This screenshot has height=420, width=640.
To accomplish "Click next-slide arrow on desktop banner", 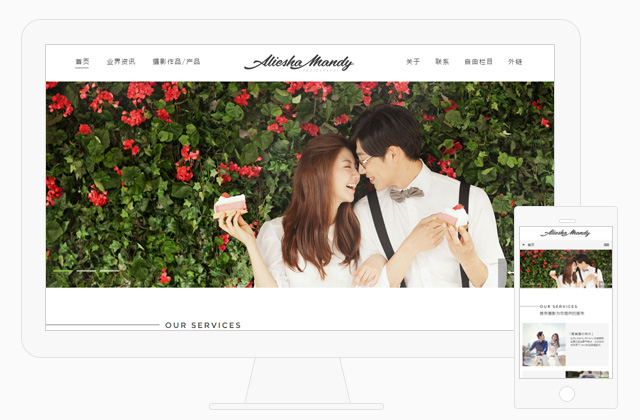I will (503, 273).
